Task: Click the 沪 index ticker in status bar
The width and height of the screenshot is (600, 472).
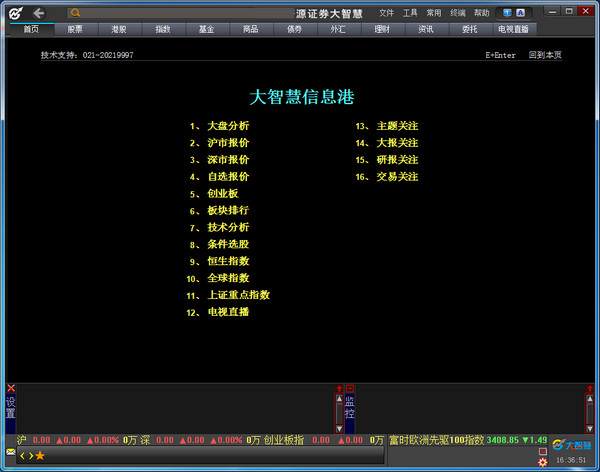Action: coord(77,440)
